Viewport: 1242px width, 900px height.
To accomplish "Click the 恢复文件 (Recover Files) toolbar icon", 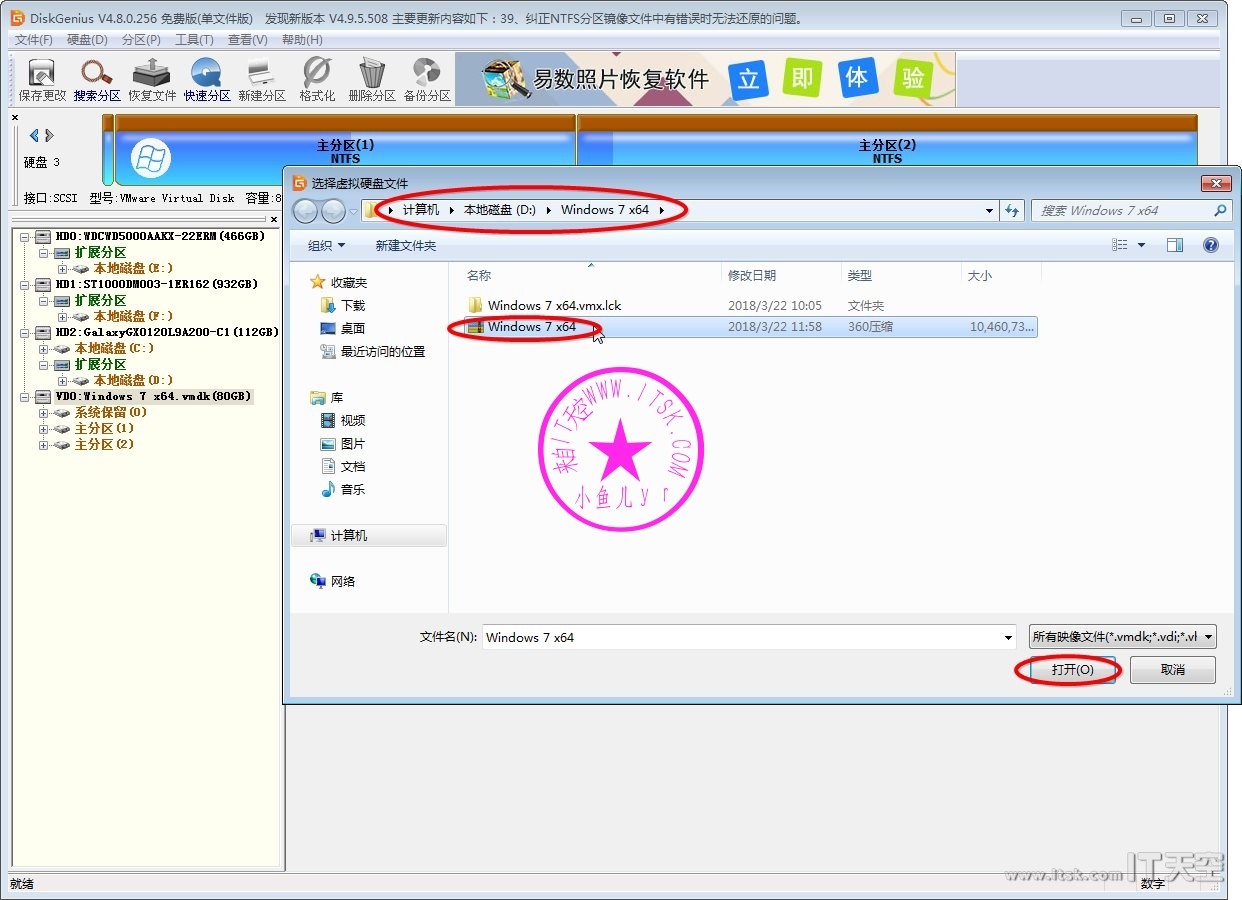I will (x=152, y=80).
